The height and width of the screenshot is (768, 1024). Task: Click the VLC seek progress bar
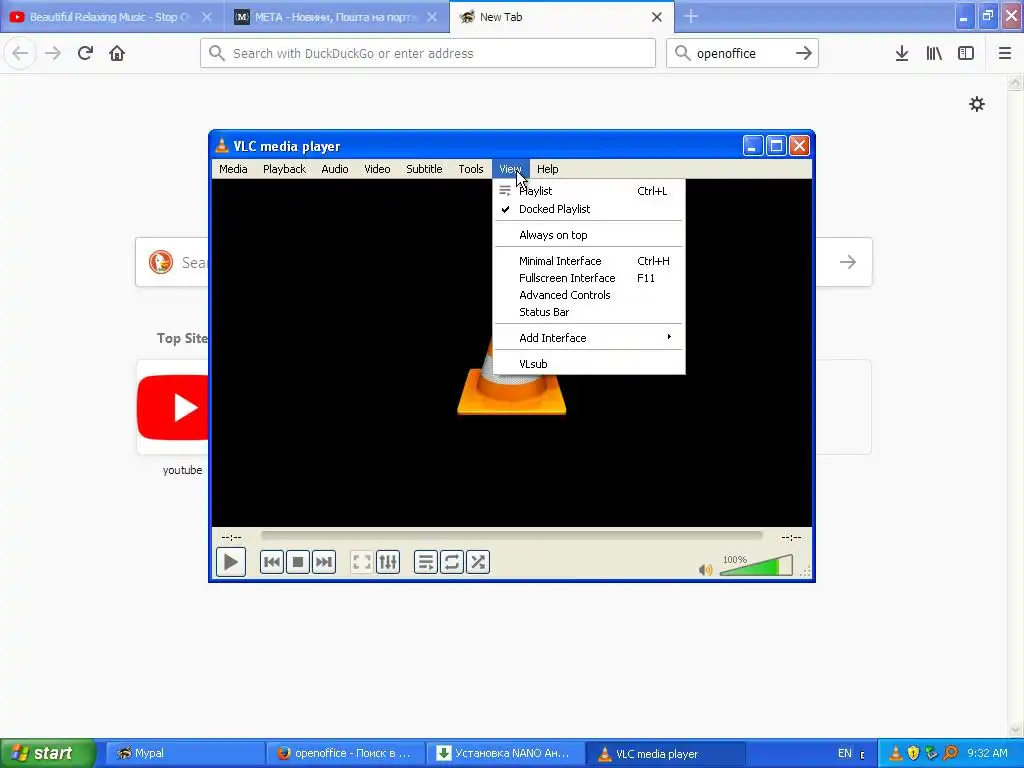coord(511,536)
